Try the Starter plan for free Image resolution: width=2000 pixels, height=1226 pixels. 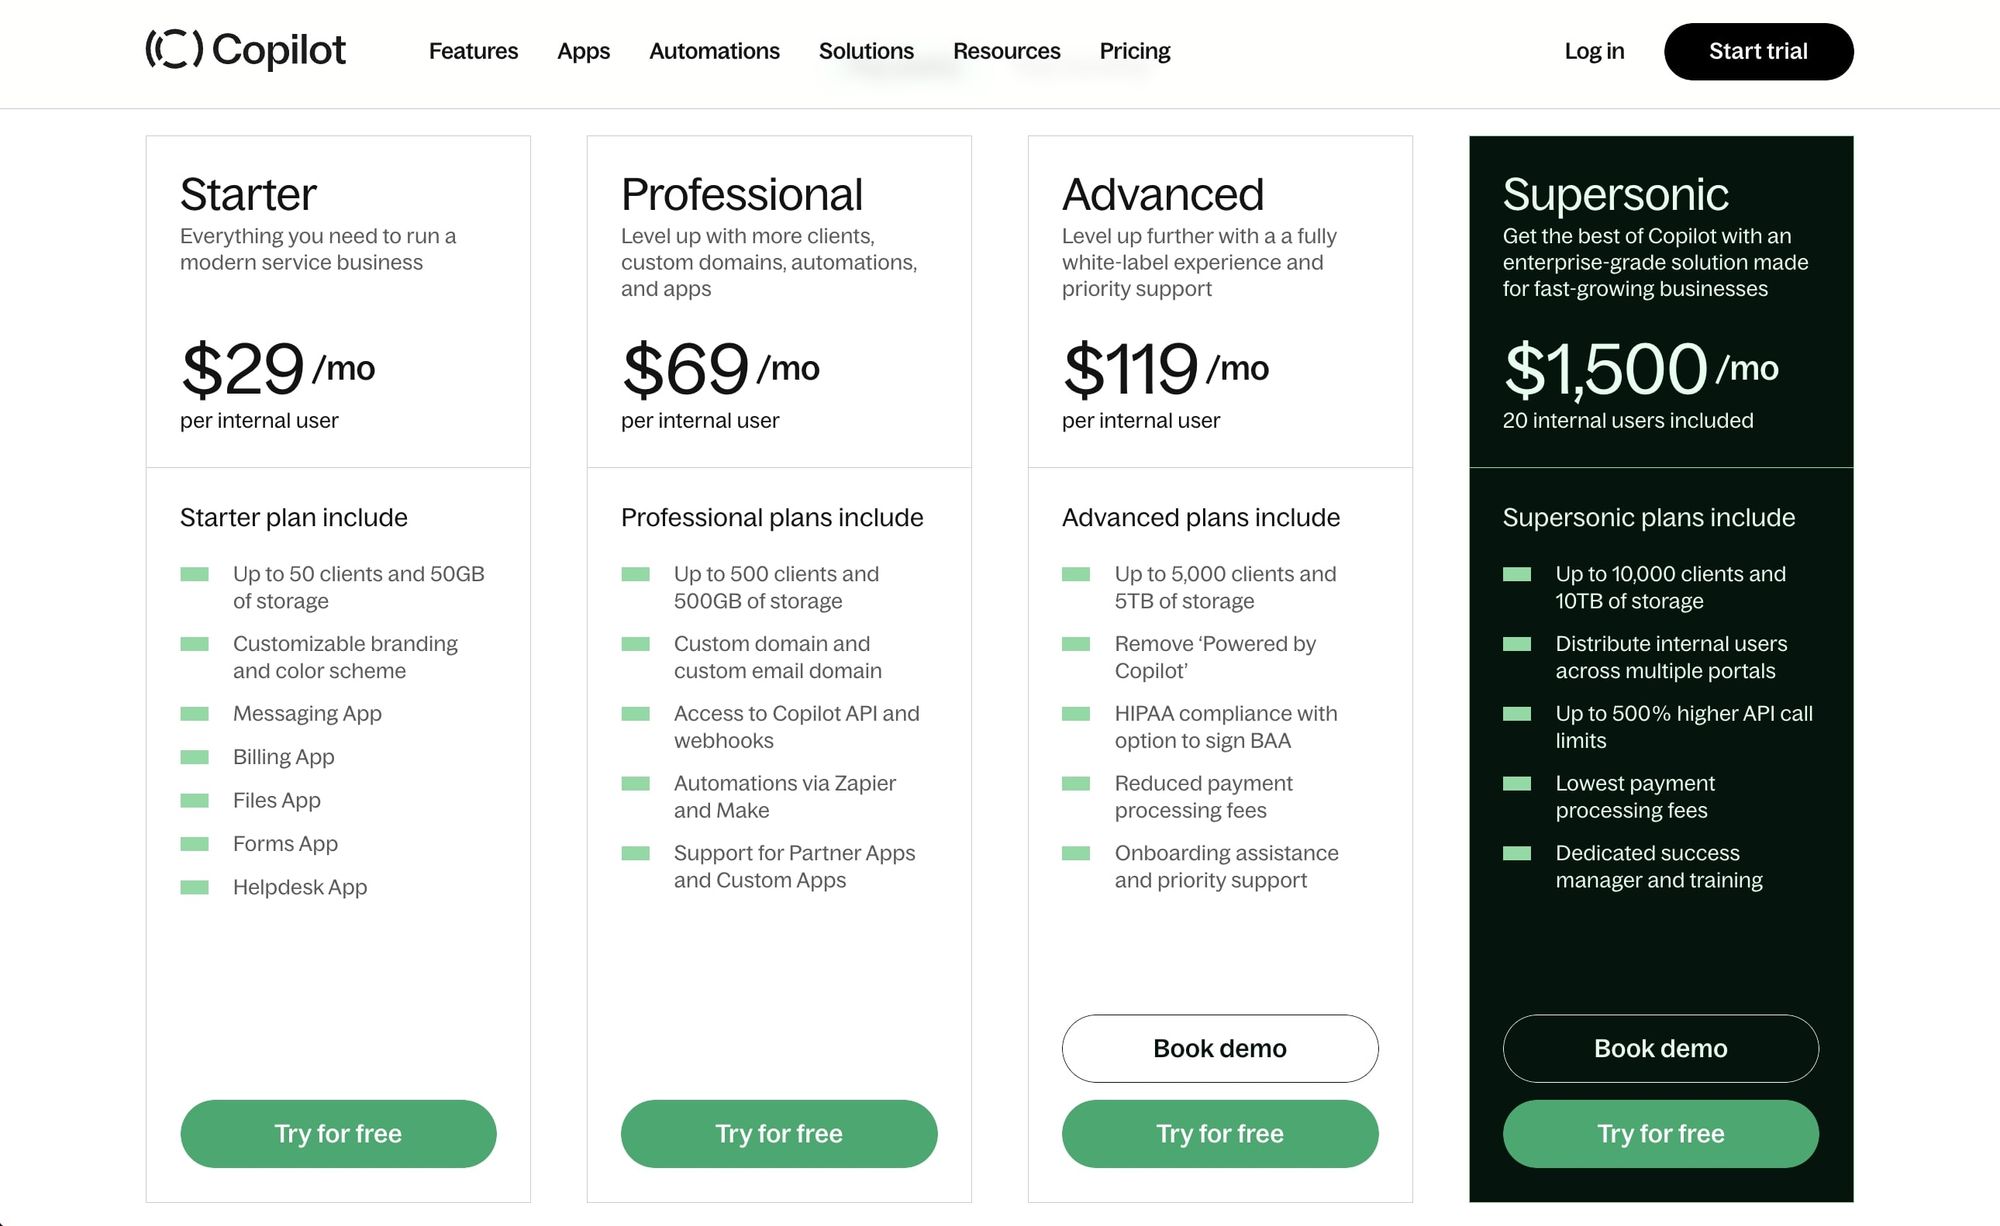tap(338, 1133)
